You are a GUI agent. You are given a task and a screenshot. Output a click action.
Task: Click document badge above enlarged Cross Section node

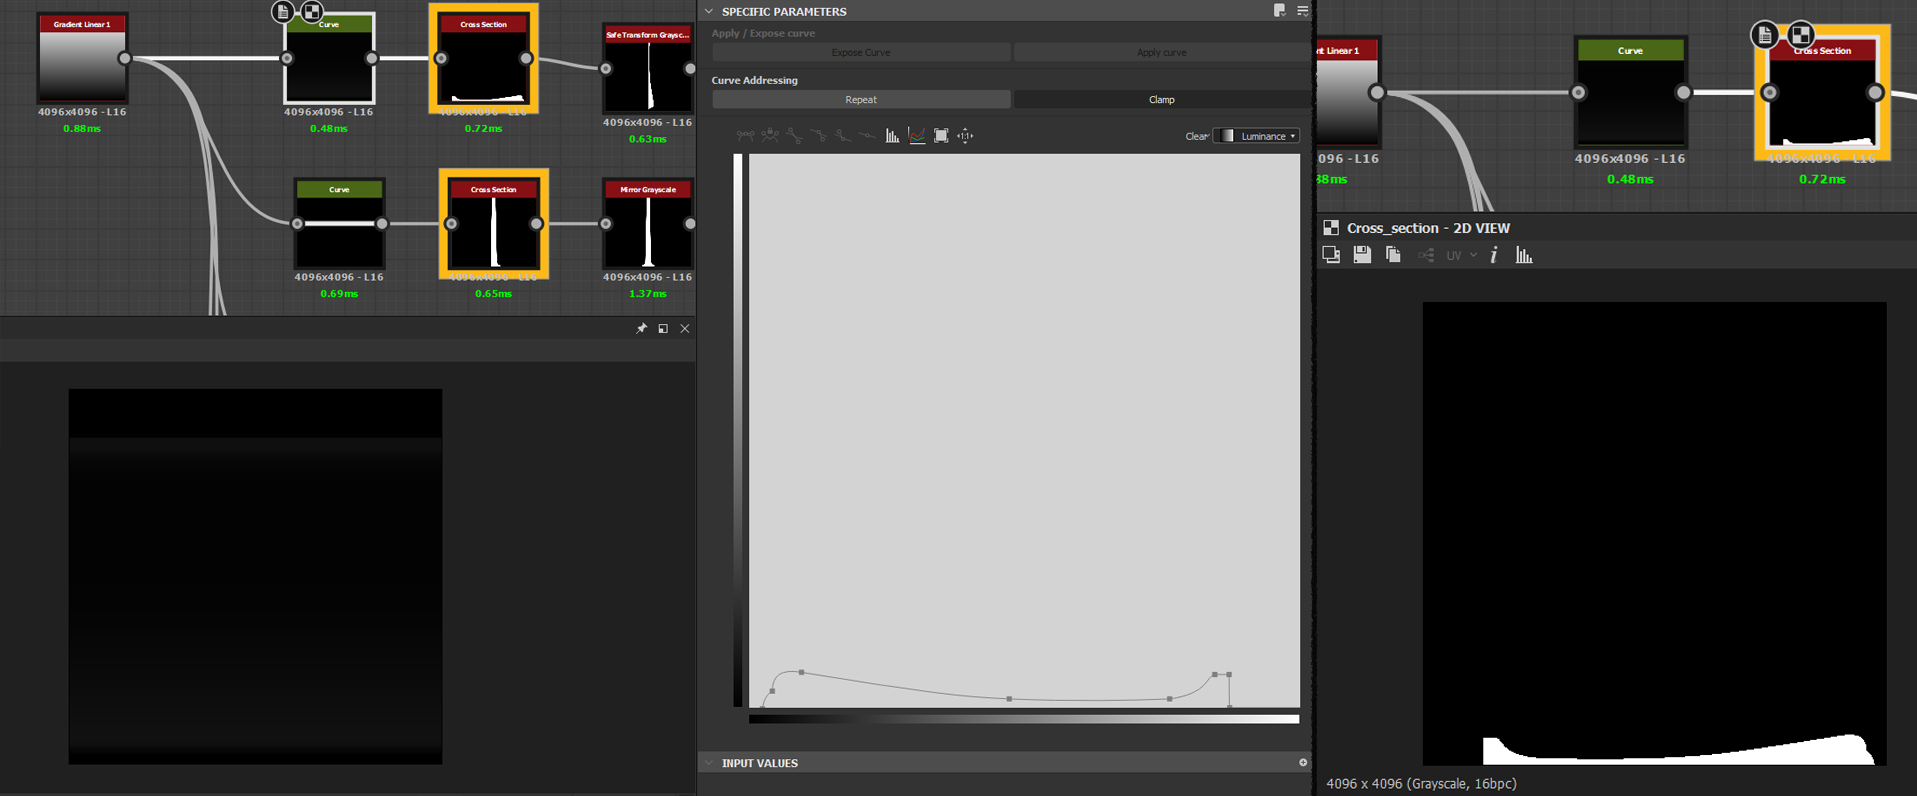coord(1765,36)
